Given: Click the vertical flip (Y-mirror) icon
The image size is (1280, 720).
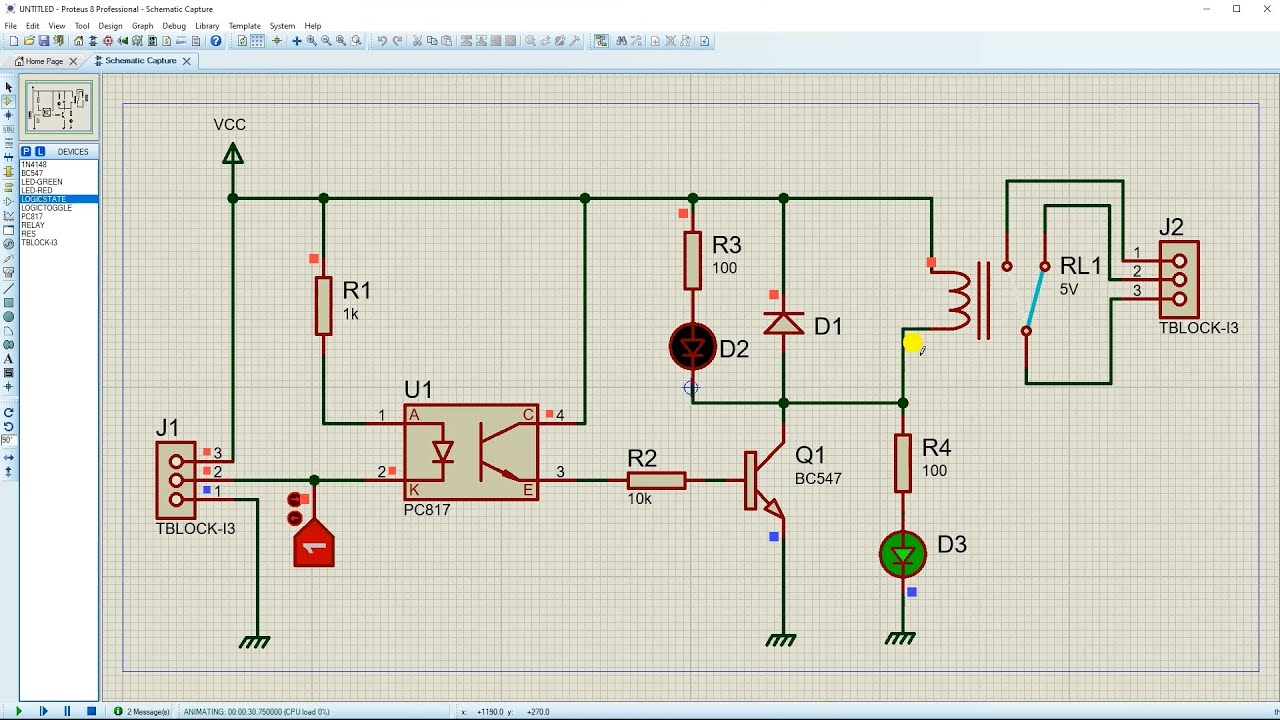Looking at the screenshot, I should tap(9, 471).
